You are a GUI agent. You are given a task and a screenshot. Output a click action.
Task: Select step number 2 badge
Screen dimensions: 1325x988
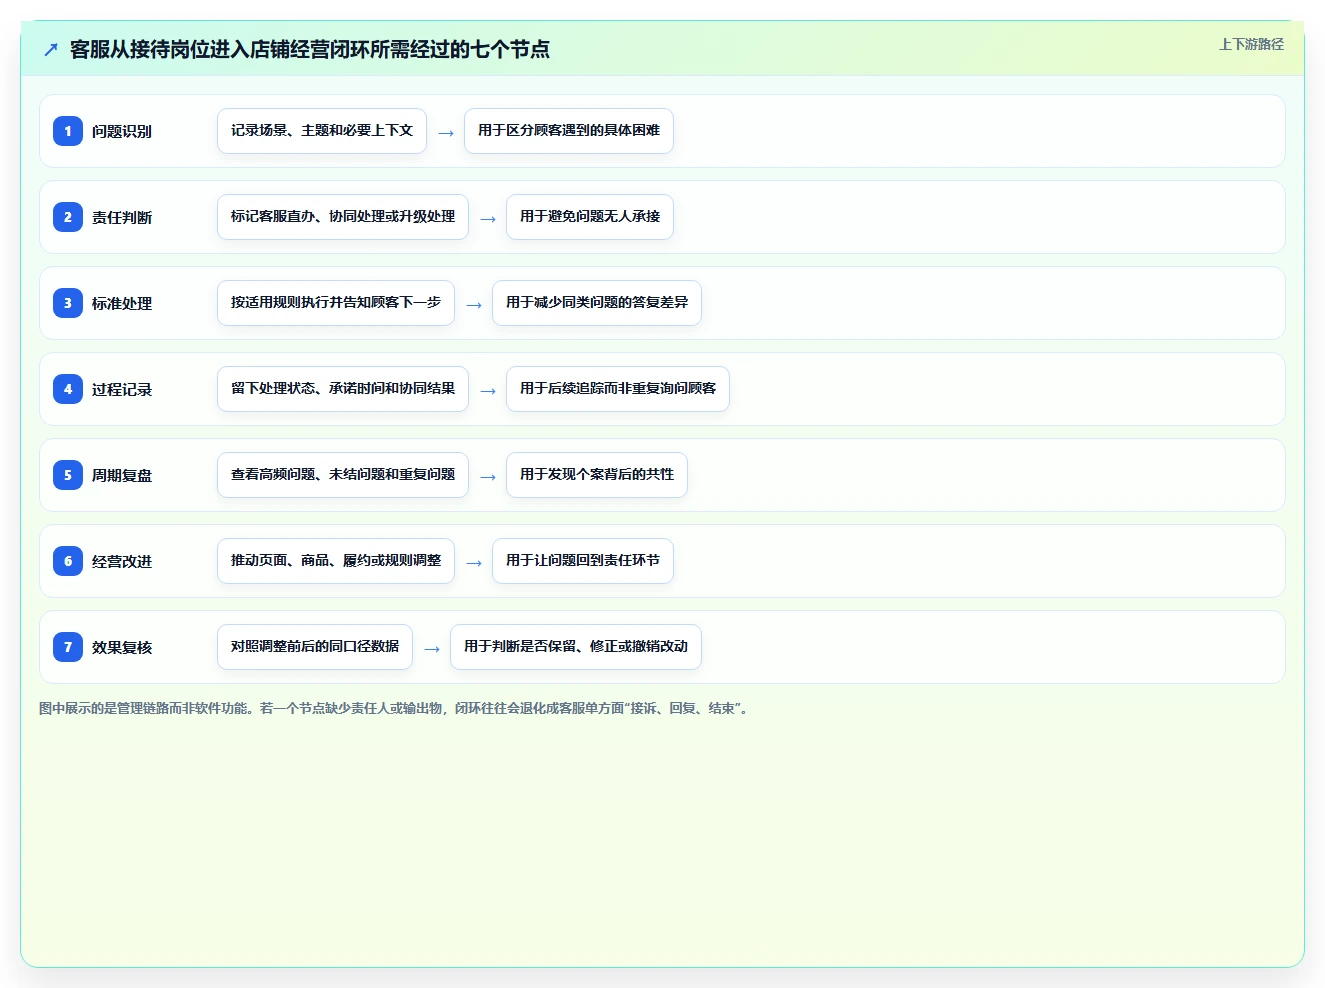tap(68, 217)
